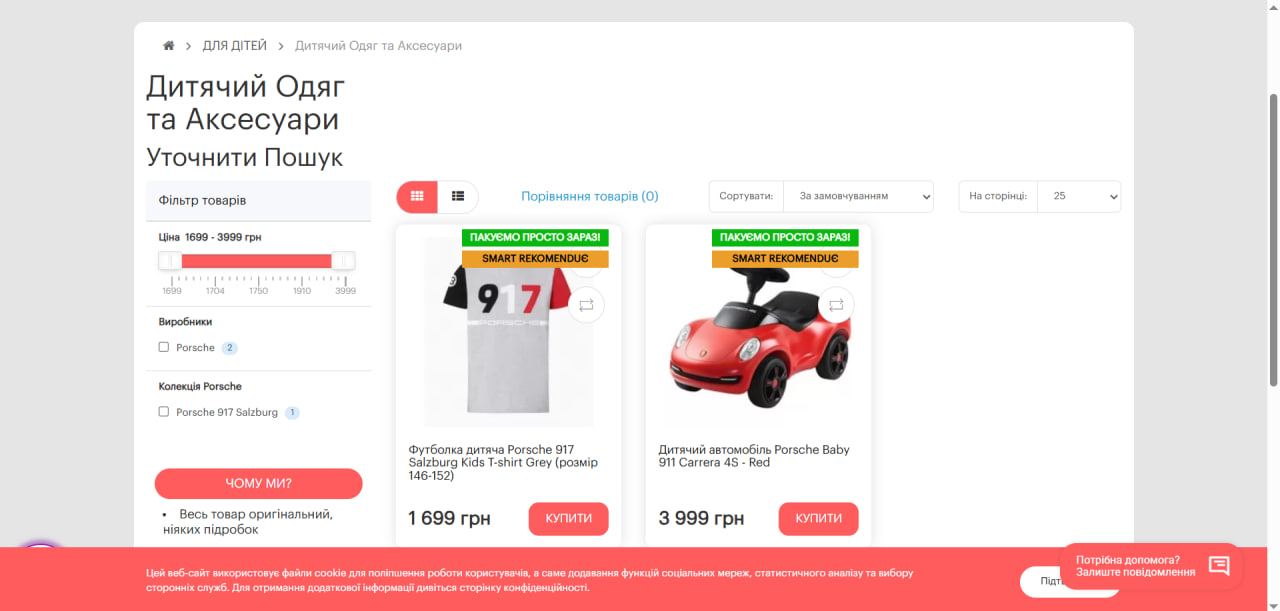Screen dimensions: 1280x611
Task: Open the items per page dropdown
Action: click(x=1079, y=197)
